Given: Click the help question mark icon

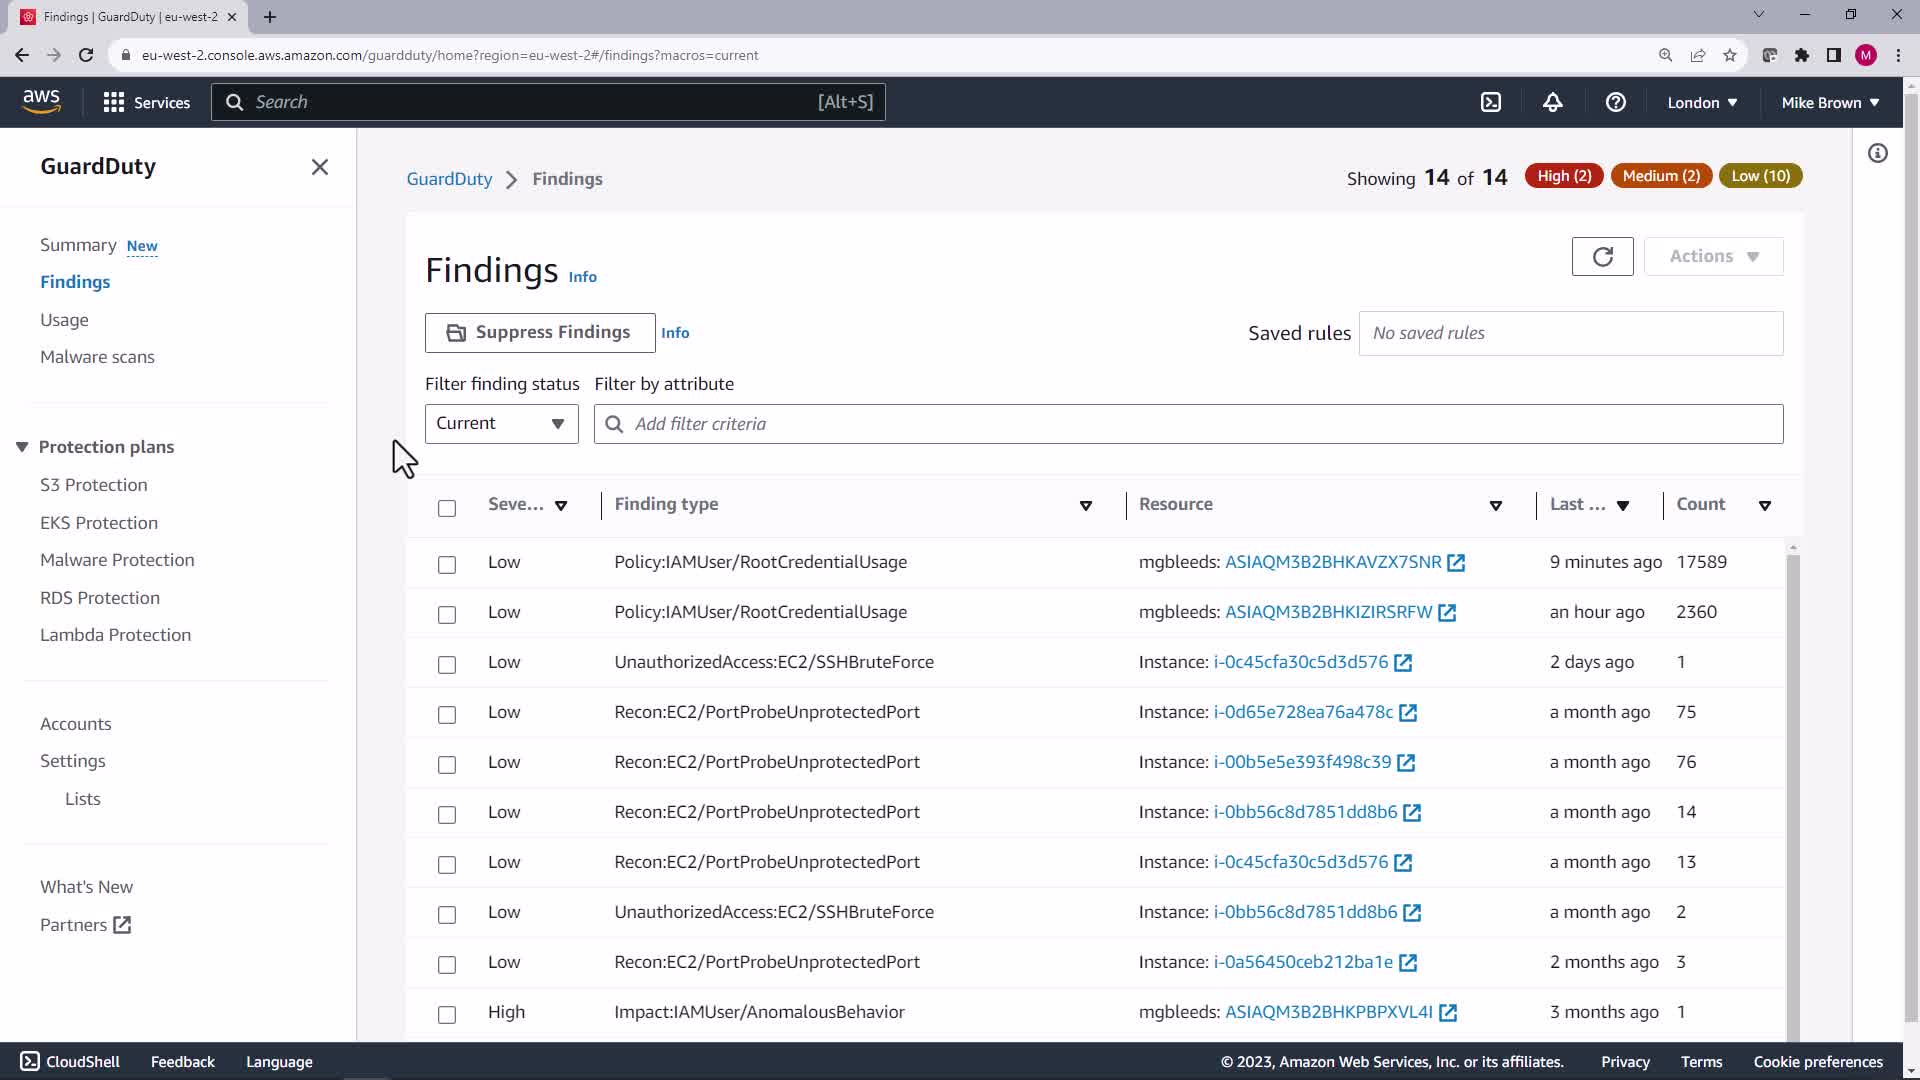Looking at the screenshot, I should [x=1615, y=102].
